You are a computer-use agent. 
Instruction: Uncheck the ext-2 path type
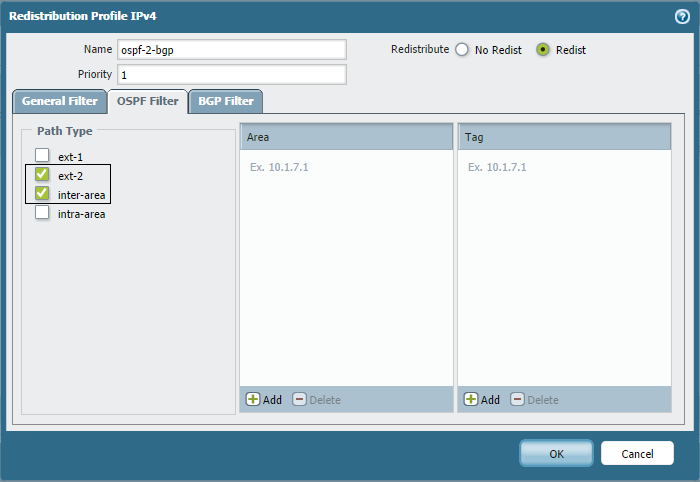point(42,175)
